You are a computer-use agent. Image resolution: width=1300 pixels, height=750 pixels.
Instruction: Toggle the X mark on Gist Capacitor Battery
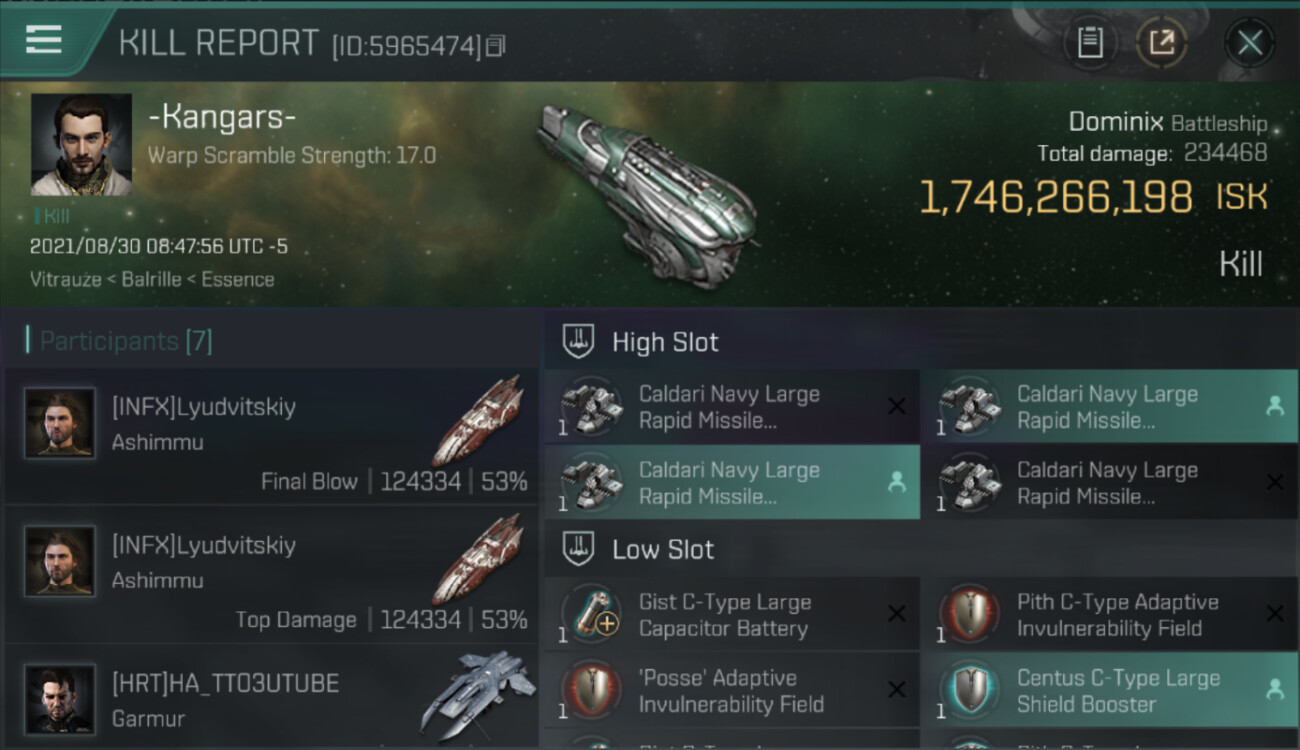point(897,614)
